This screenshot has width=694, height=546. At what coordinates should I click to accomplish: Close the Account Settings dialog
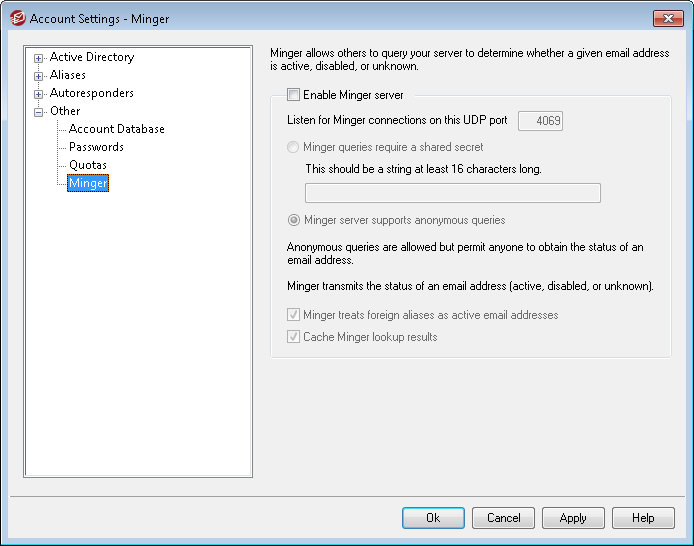(667, 18)
